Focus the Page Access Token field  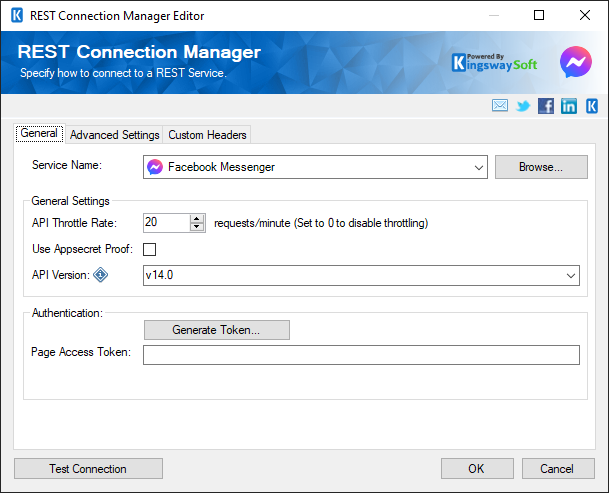[361, 355]
